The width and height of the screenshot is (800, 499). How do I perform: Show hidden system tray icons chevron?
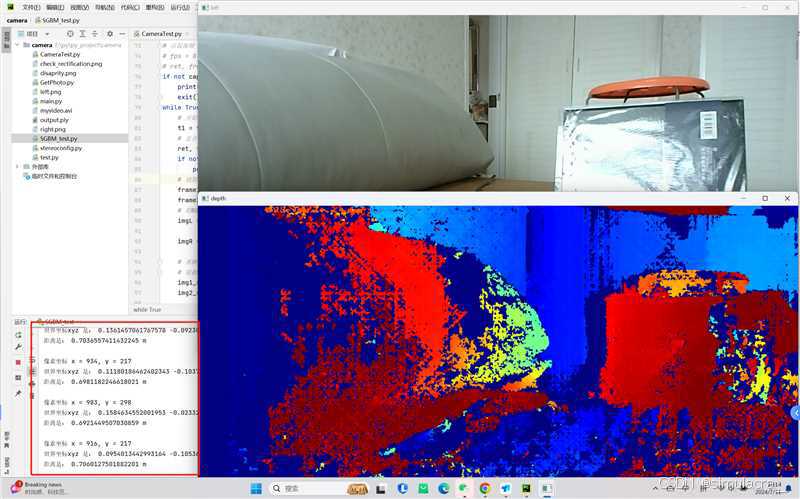(655, 489)
